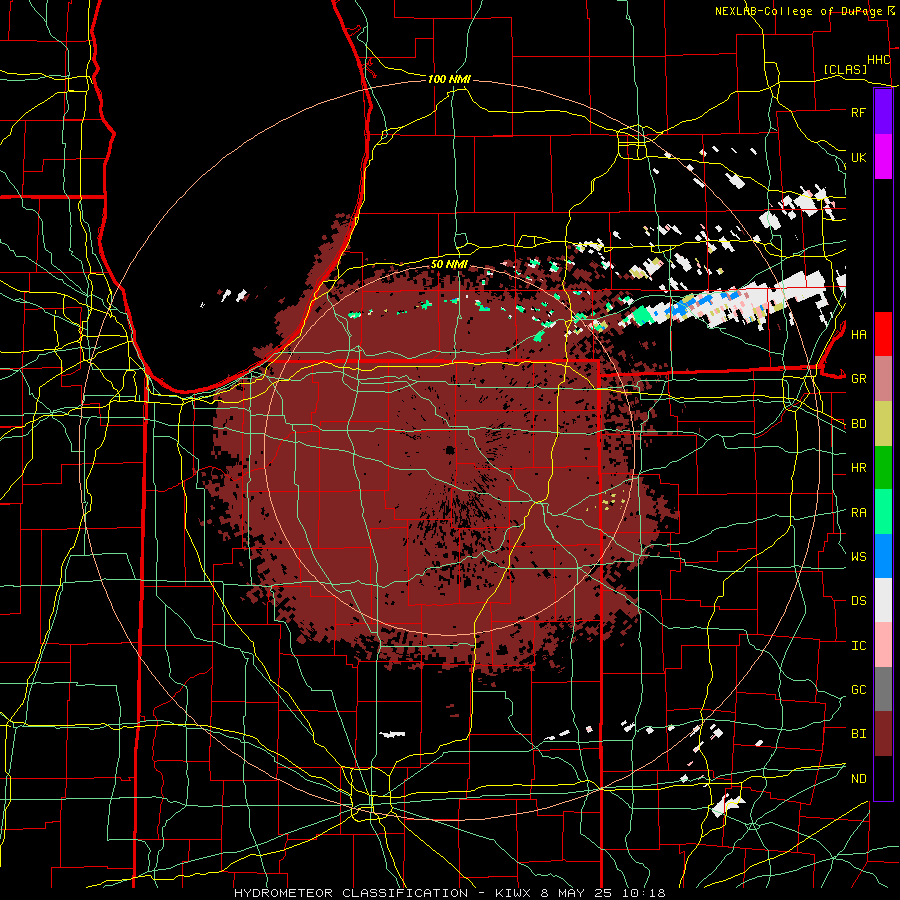Click the DS white legend swatch
The height and width of the screenshot is (900, 900).
pos(883,600)
